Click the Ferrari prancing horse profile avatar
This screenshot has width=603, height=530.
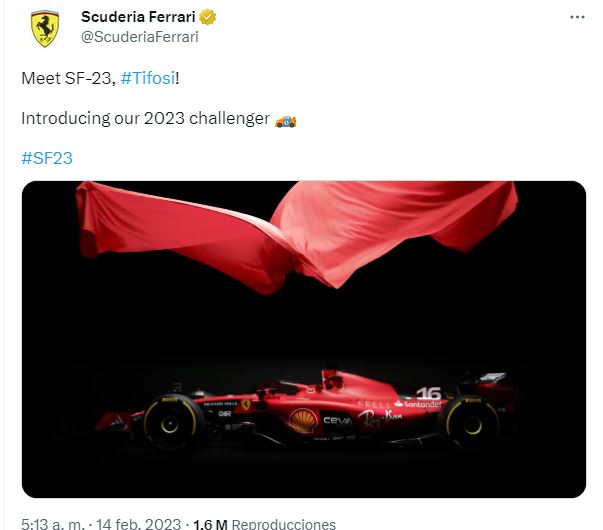pos(44,28)
